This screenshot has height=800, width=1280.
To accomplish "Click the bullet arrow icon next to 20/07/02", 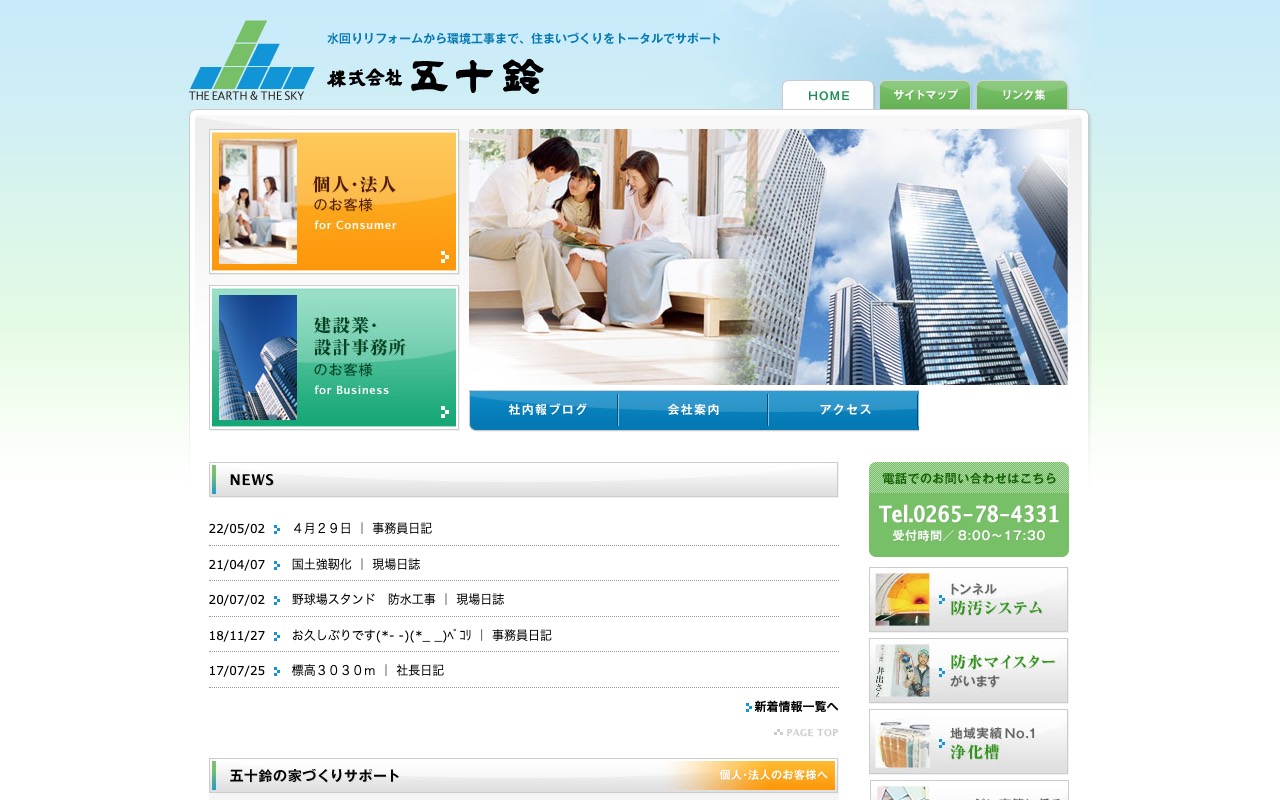I will (x=277, y=601).
